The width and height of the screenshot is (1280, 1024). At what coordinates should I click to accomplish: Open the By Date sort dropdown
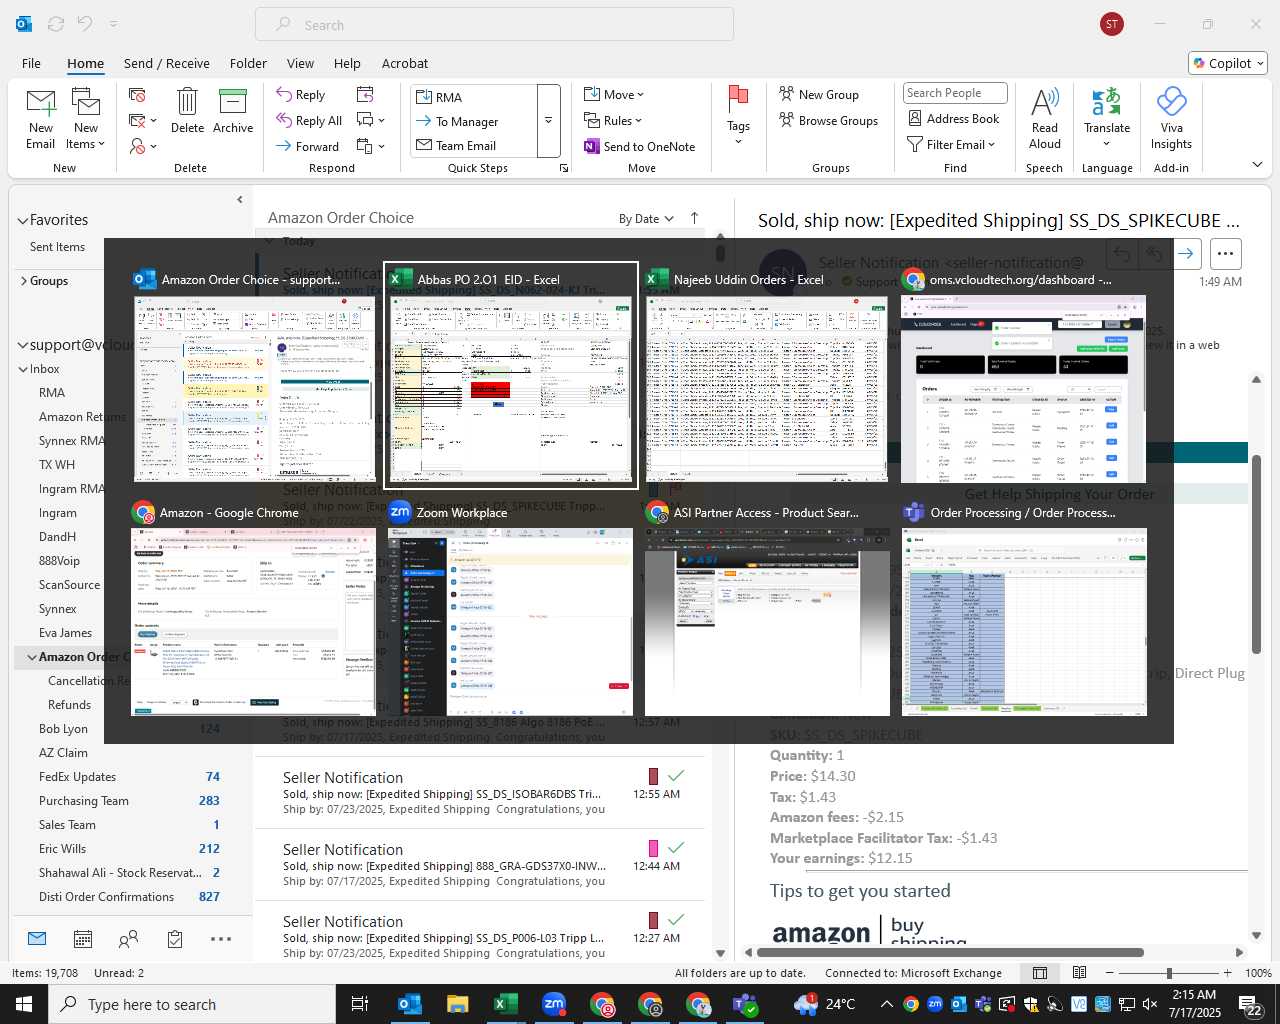tap(646, 218)
